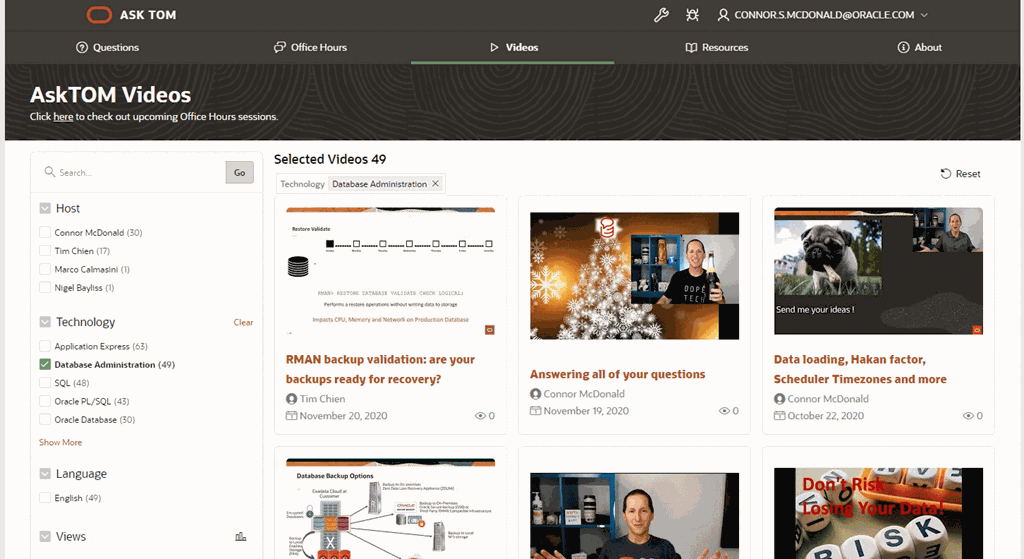Check the Oracle PL/SQL filter
The image size is (1024, 559).
click(45, 400)
